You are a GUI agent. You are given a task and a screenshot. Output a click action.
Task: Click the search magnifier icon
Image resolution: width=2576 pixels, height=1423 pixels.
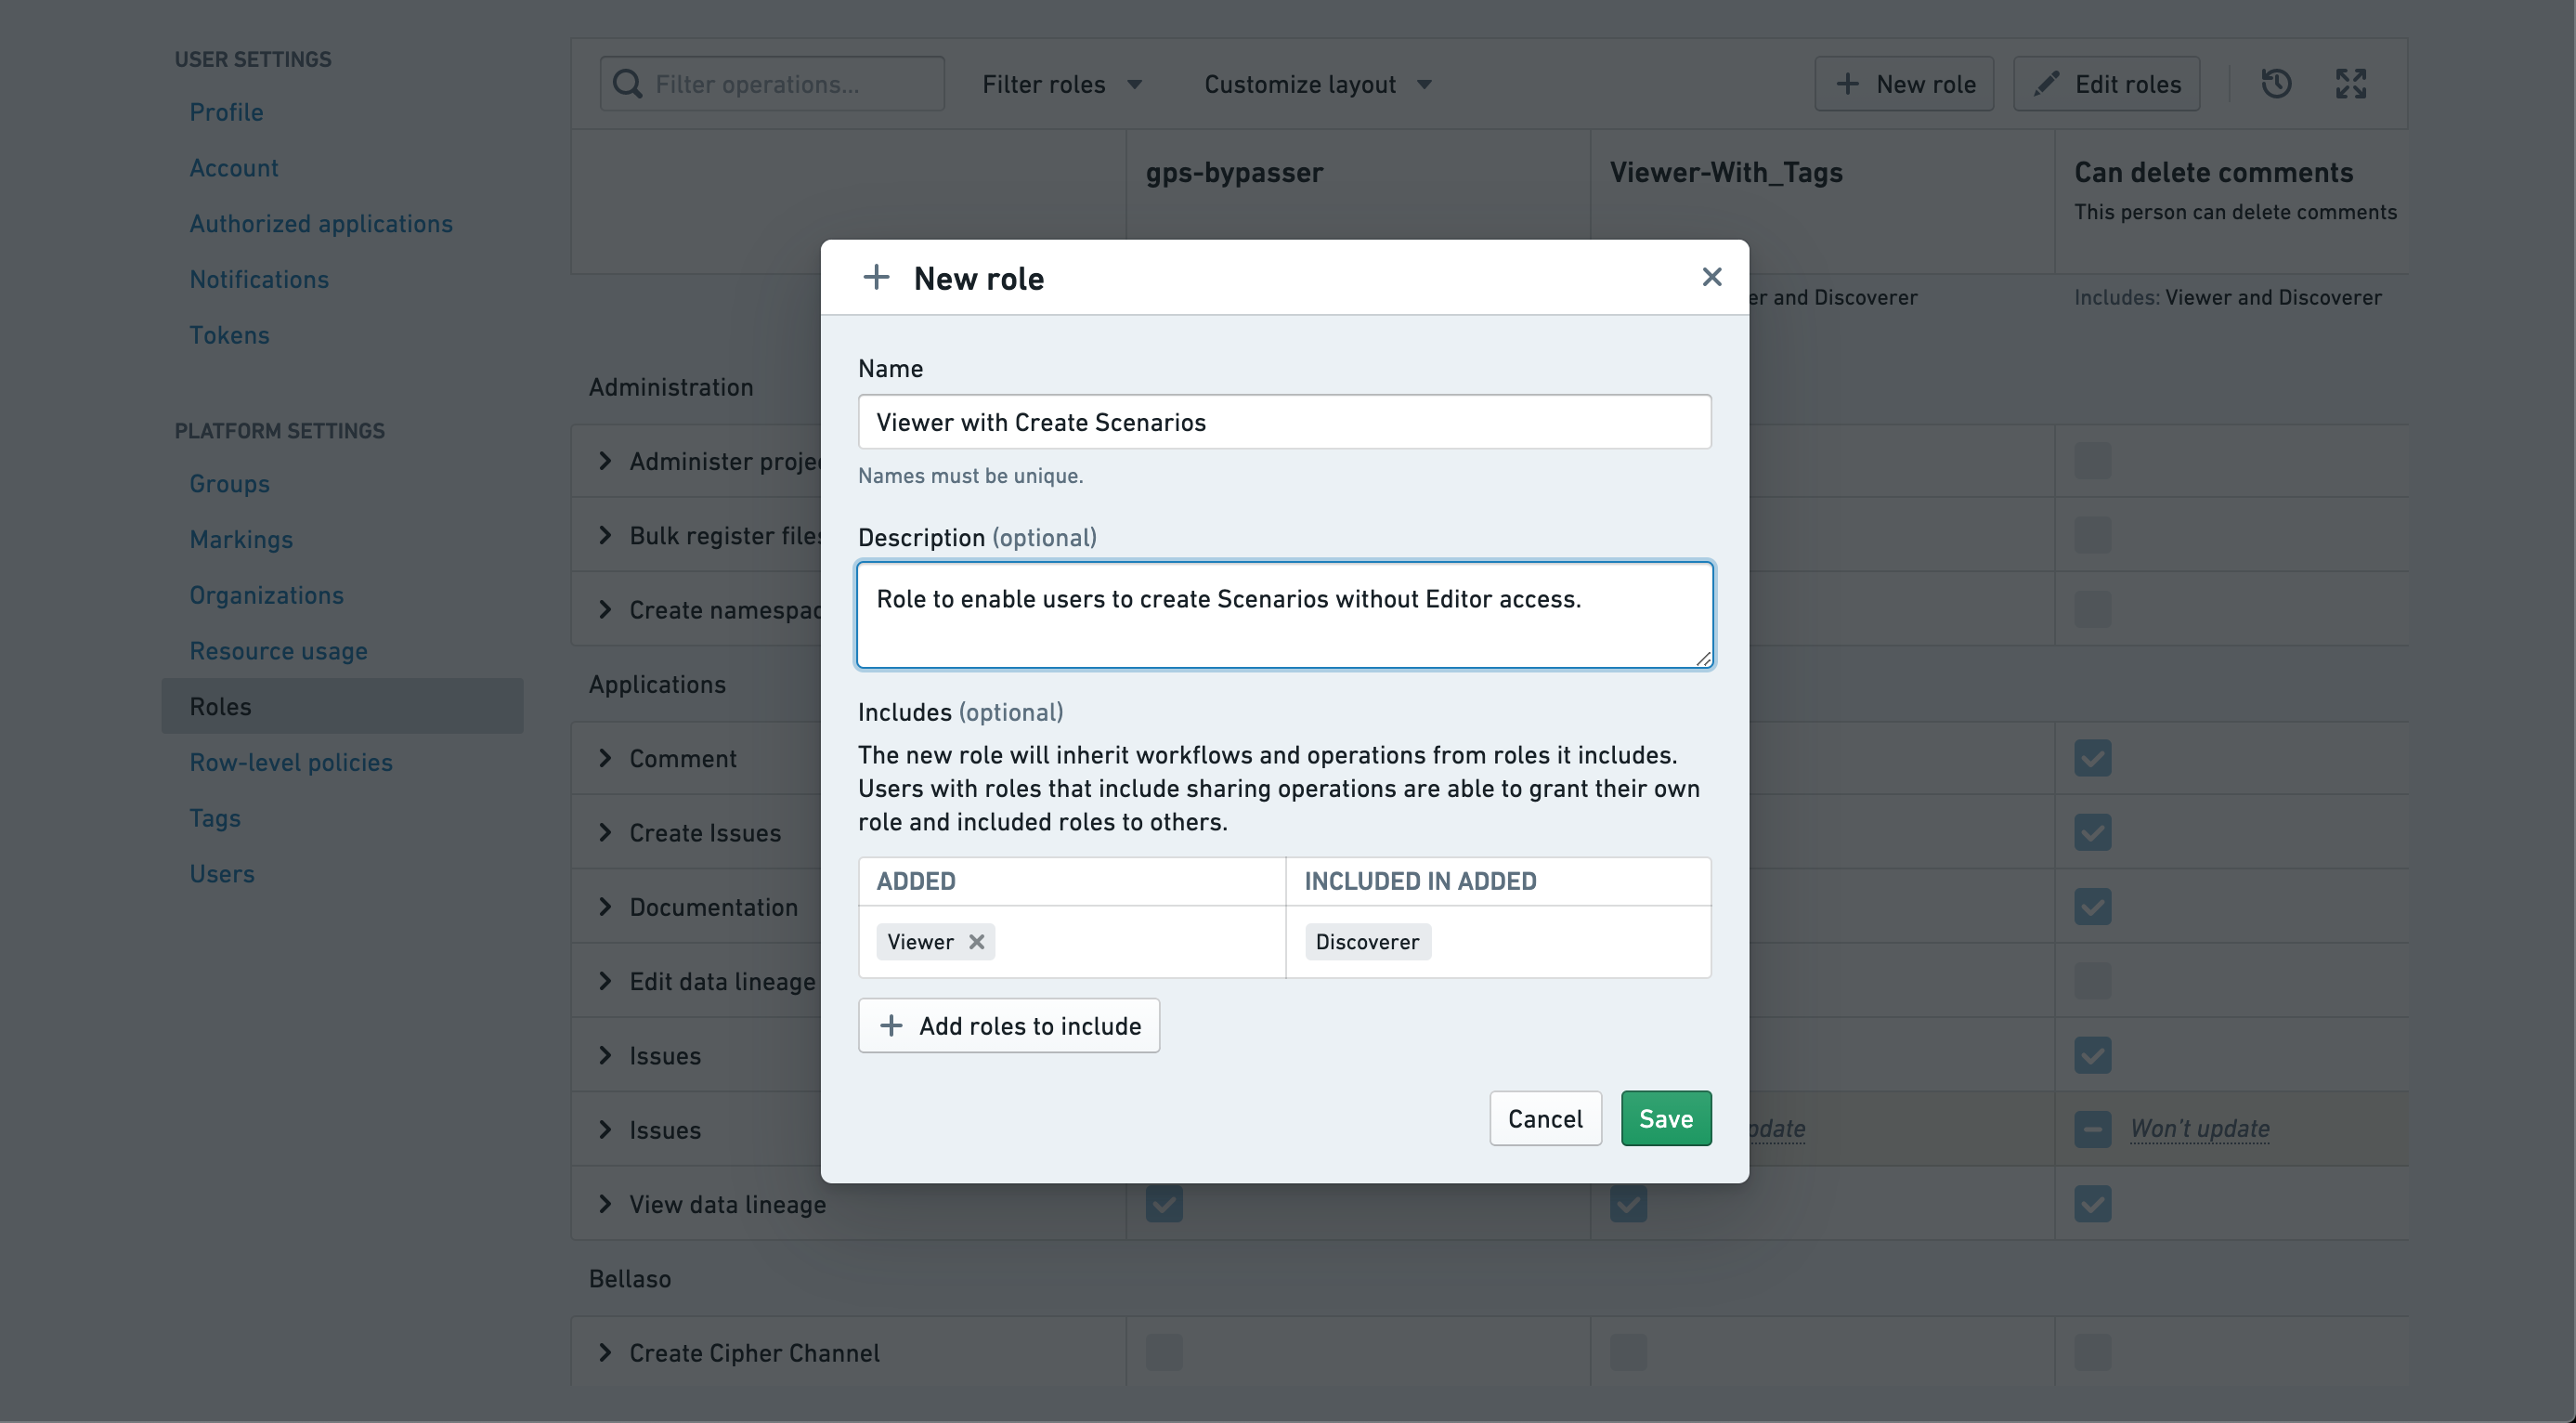coord(627,84)
